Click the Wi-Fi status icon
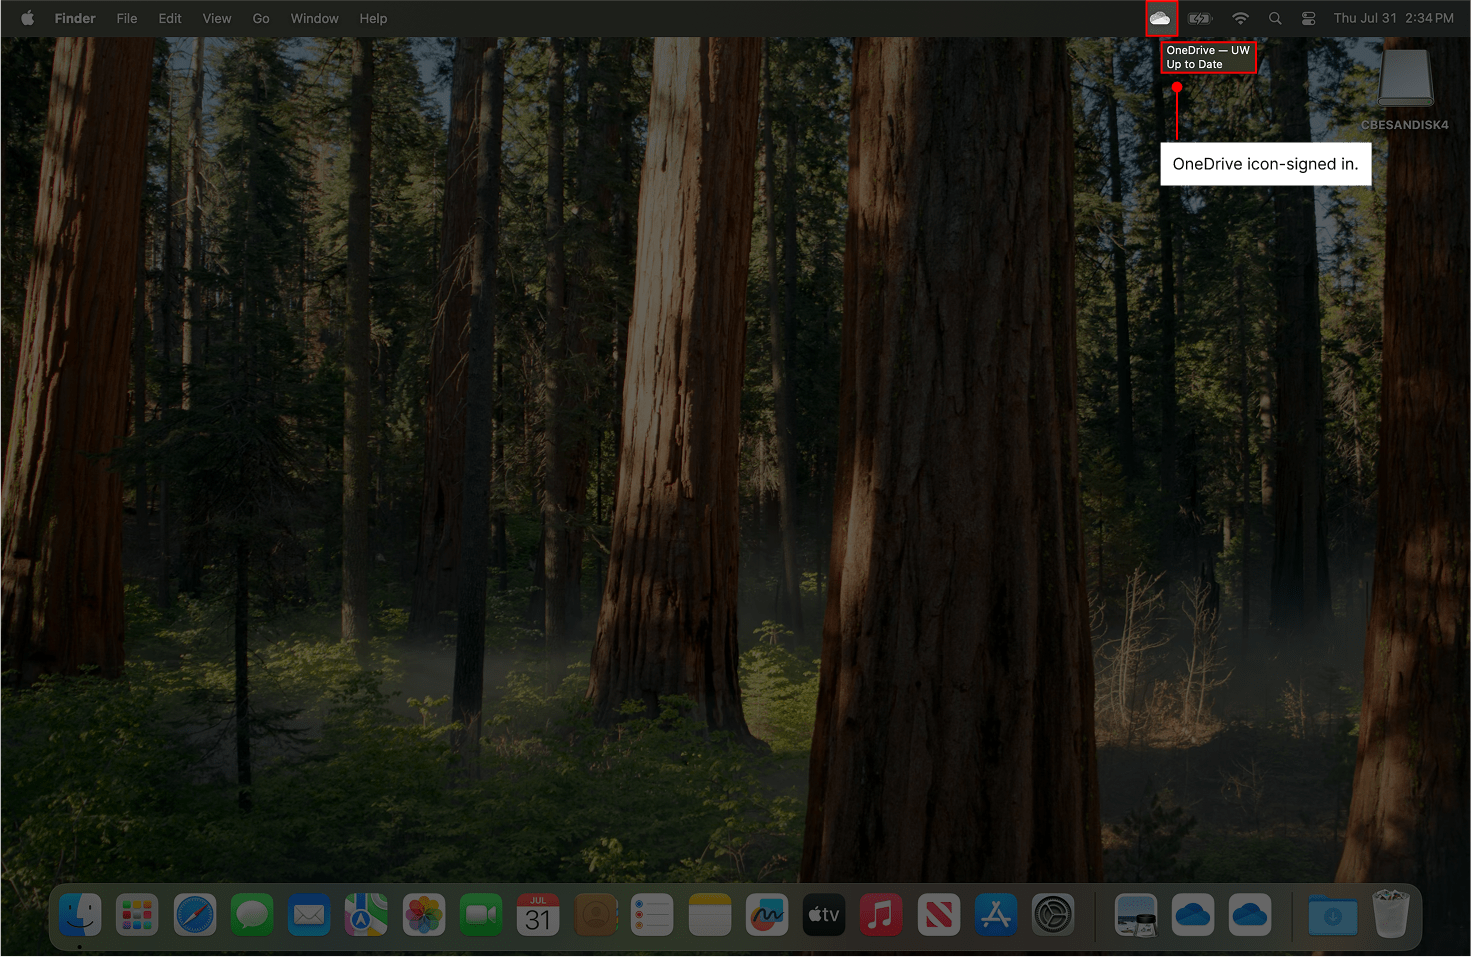 [x=1240, y=18]
